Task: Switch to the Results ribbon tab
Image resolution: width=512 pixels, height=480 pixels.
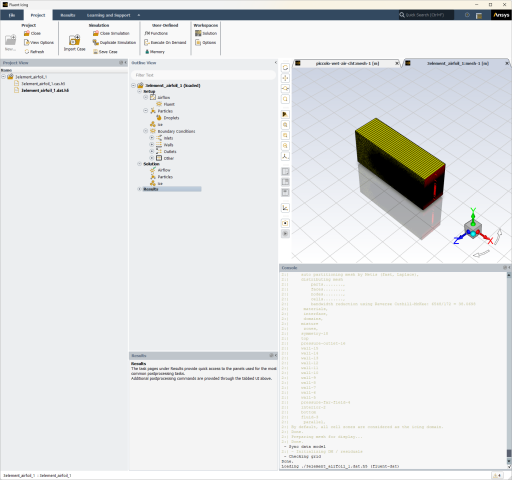Action: 68,15
